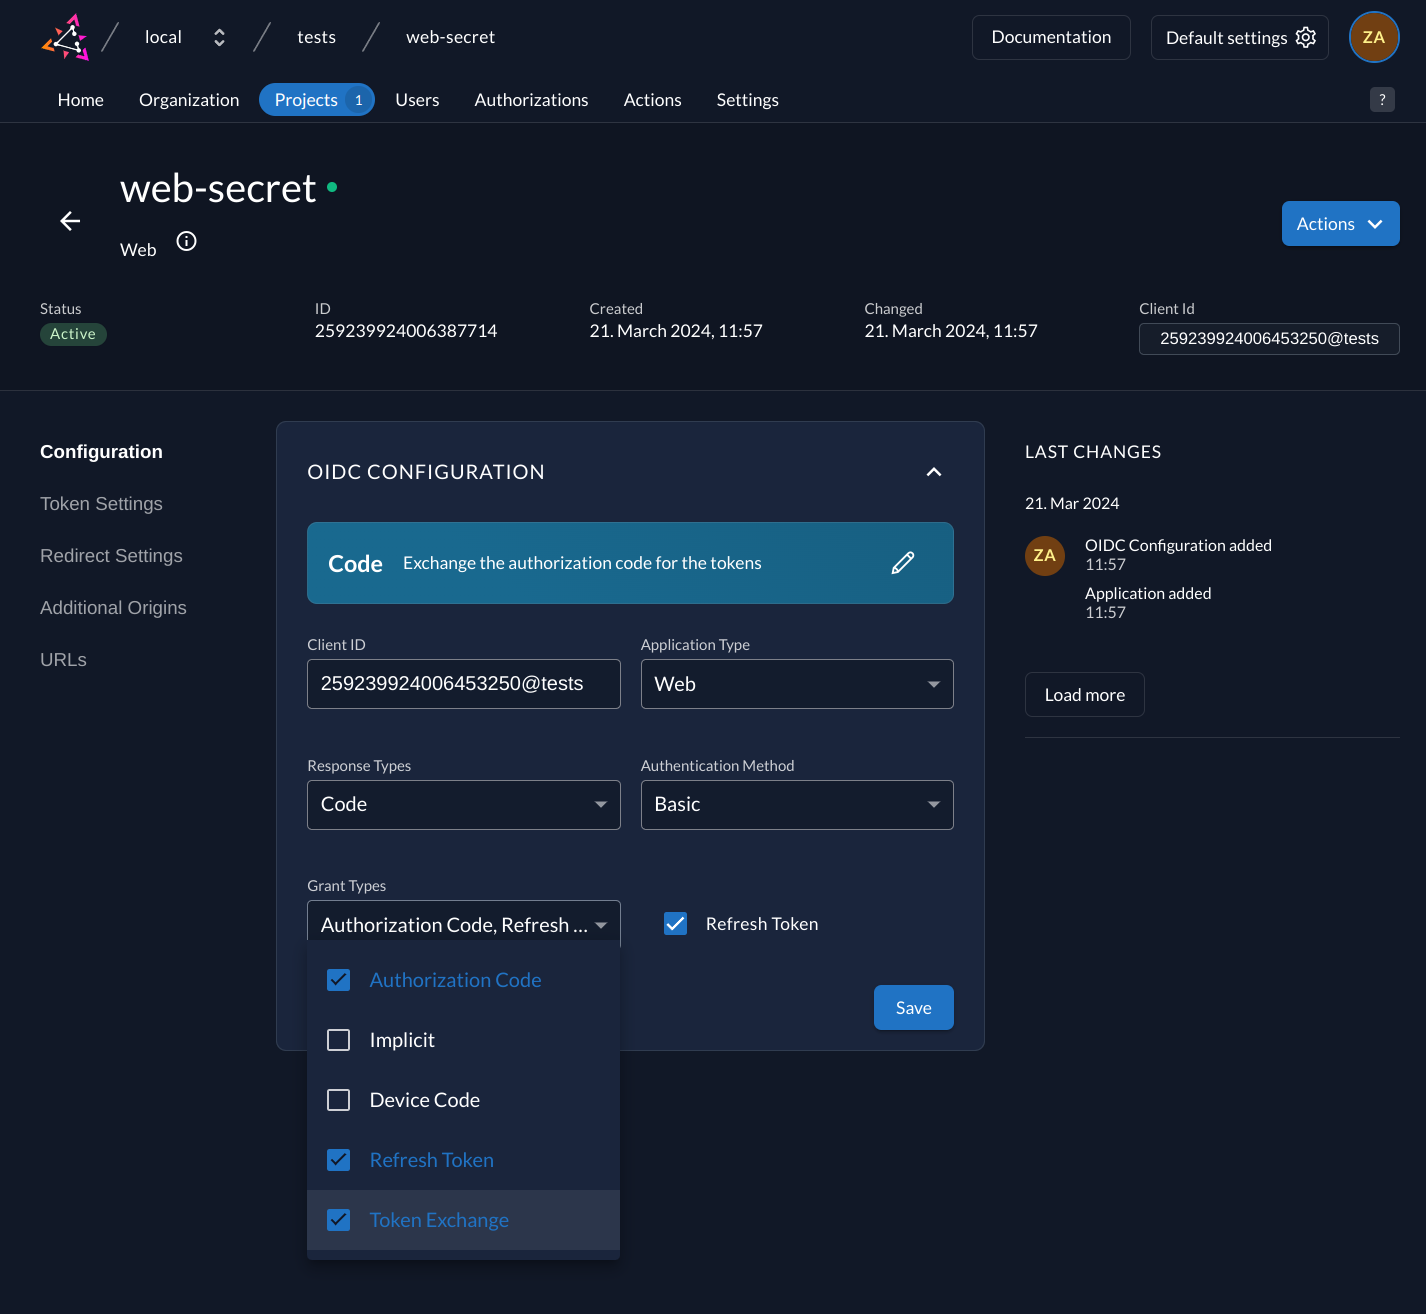Viewport: 1426px width, 1314px height.
Task: Click Load more under Last Changes
Action: (1084, 694)
